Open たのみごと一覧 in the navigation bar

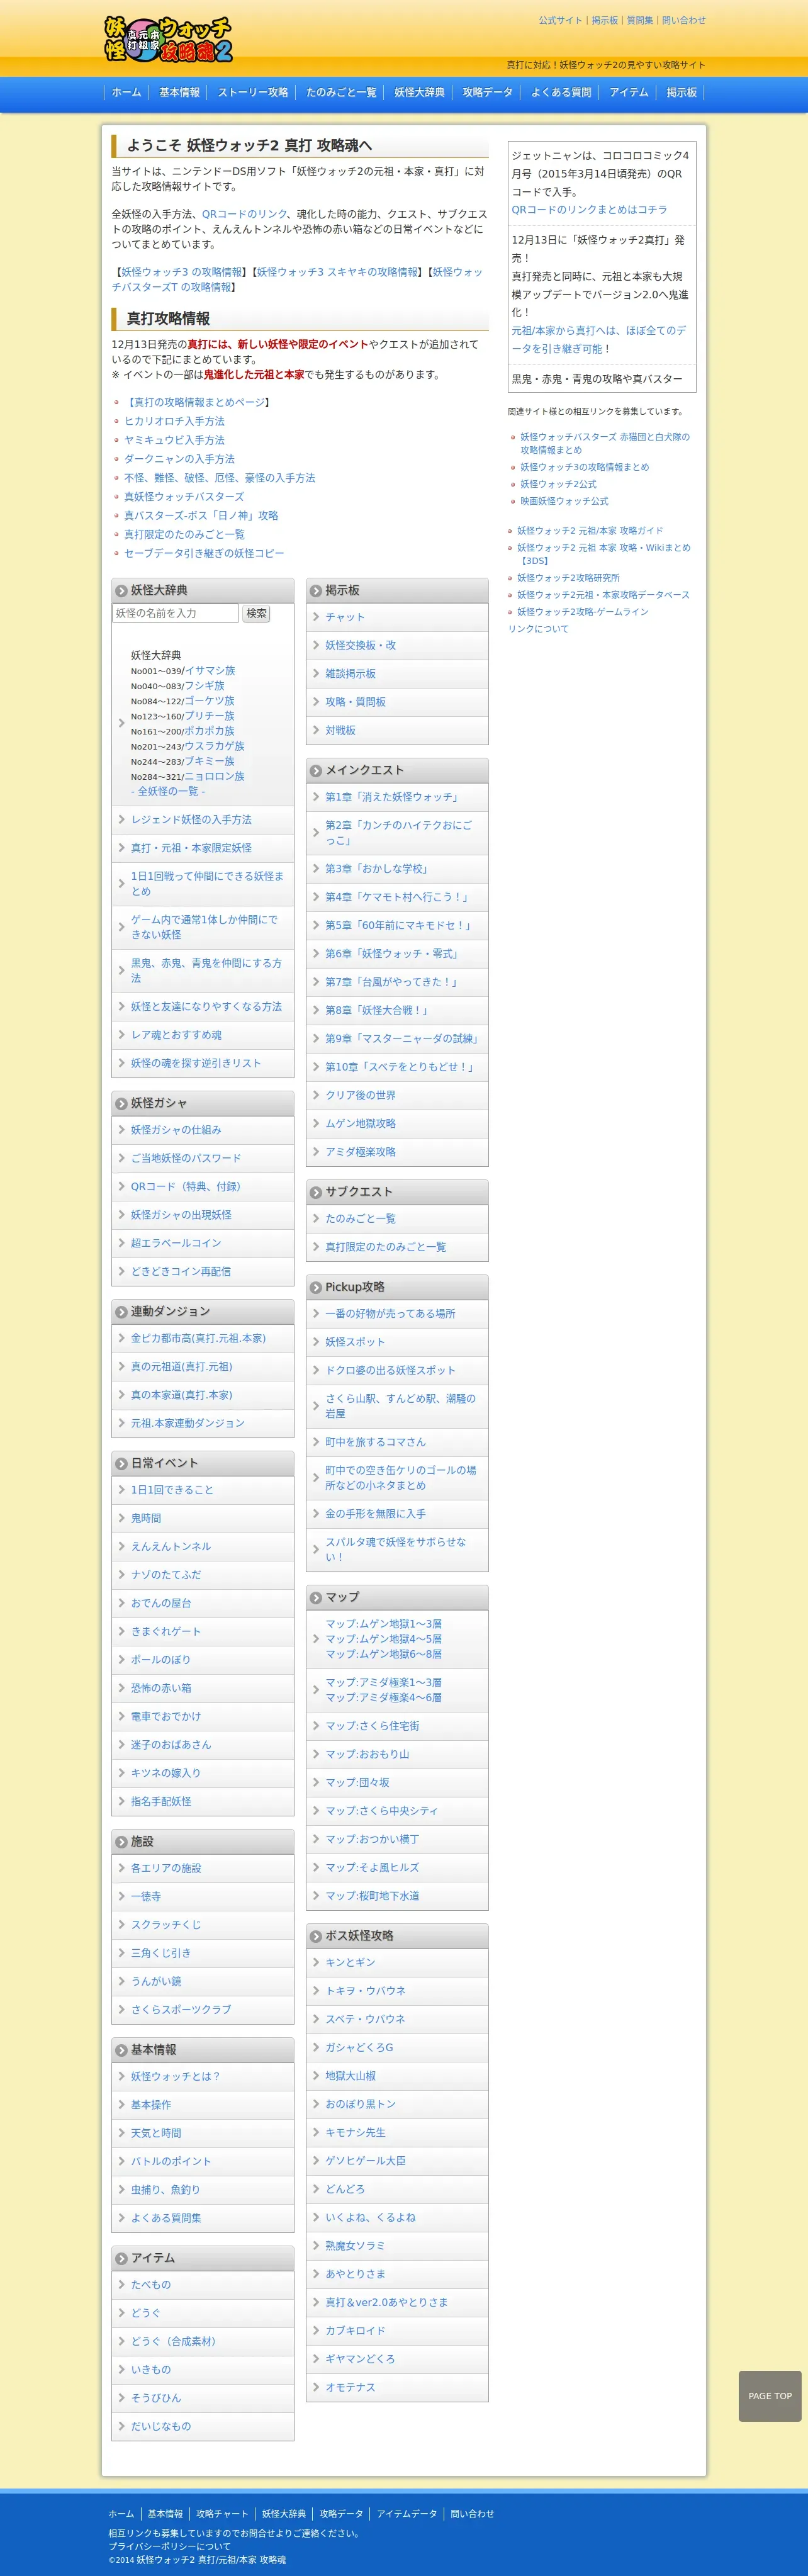[341, 92]
